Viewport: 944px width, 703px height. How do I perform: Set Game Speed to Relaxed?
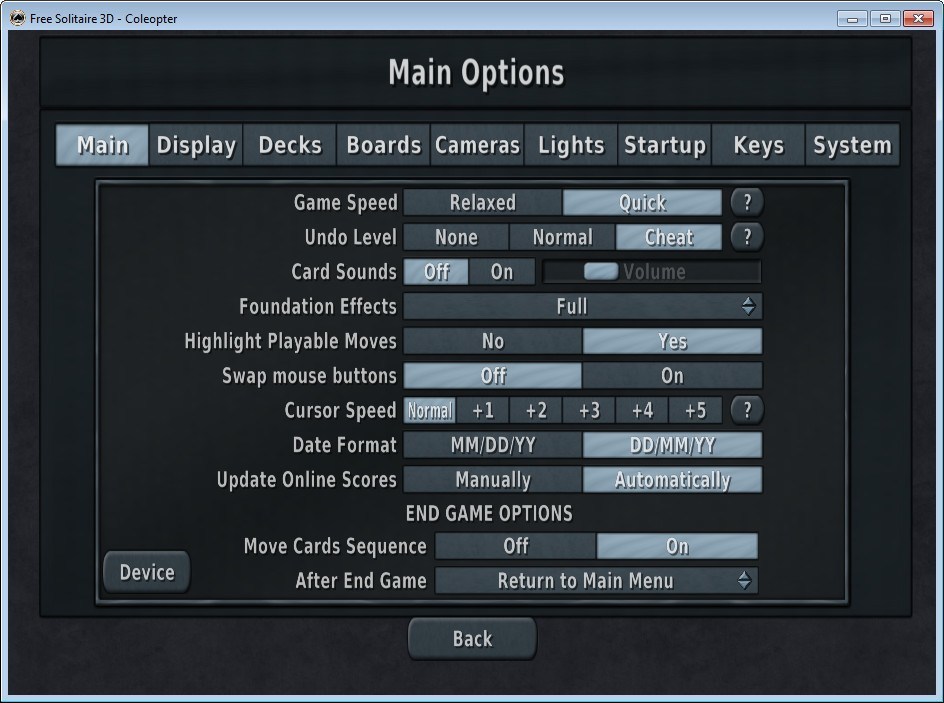[482, 203]
